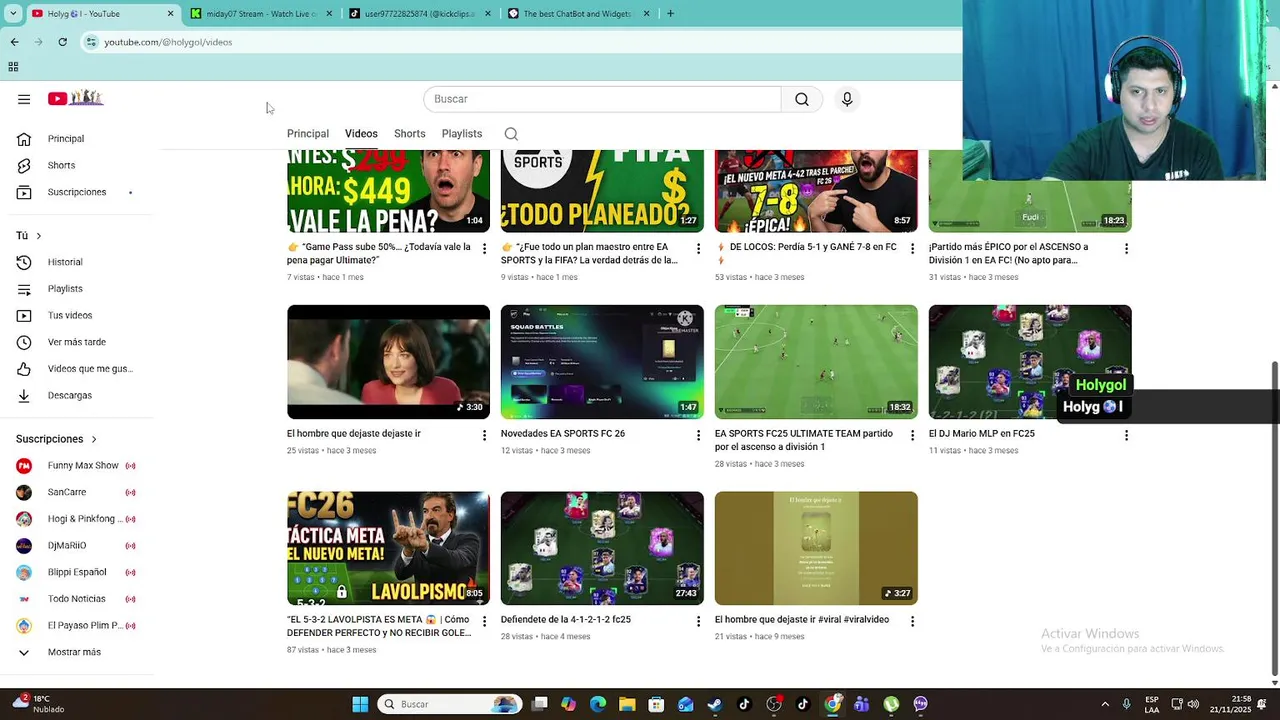The height and width of the screenshot is (720, 1280).
Task: Open File Explorer from taskbar
Action: pyautogui.click(x=627, y=704)
